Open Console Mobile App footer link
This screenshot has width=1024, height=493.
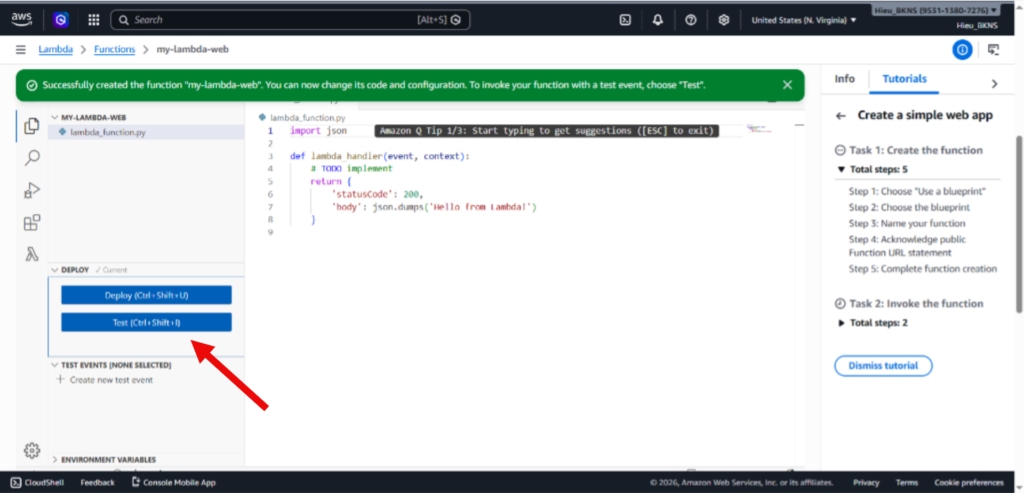173,483
